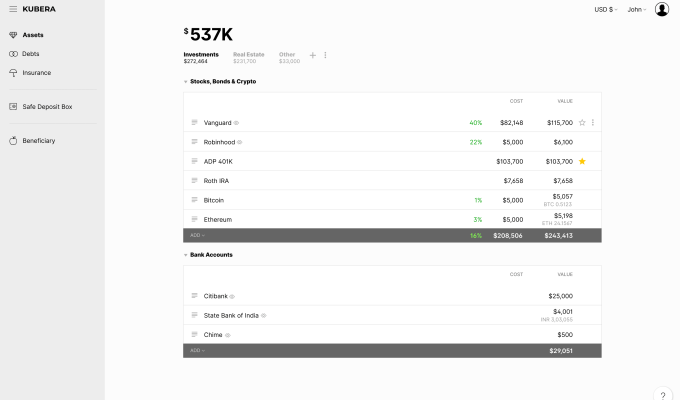680x400 pixels.
Task: Click the Bitcoin row handle icon
Action: pos(194,200)
